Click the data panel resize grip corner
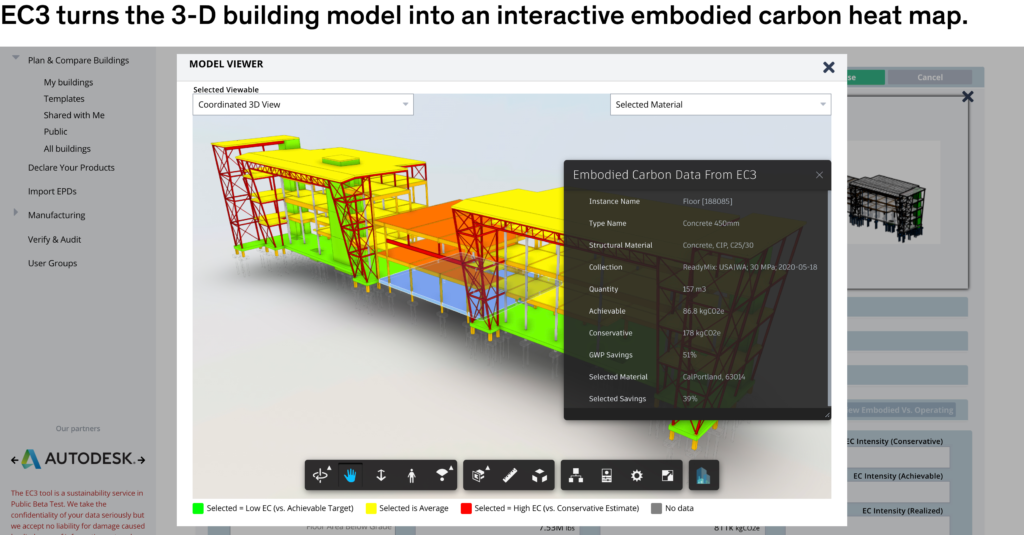The height and width of the screenshot is (535, 1024). (826, 414)
